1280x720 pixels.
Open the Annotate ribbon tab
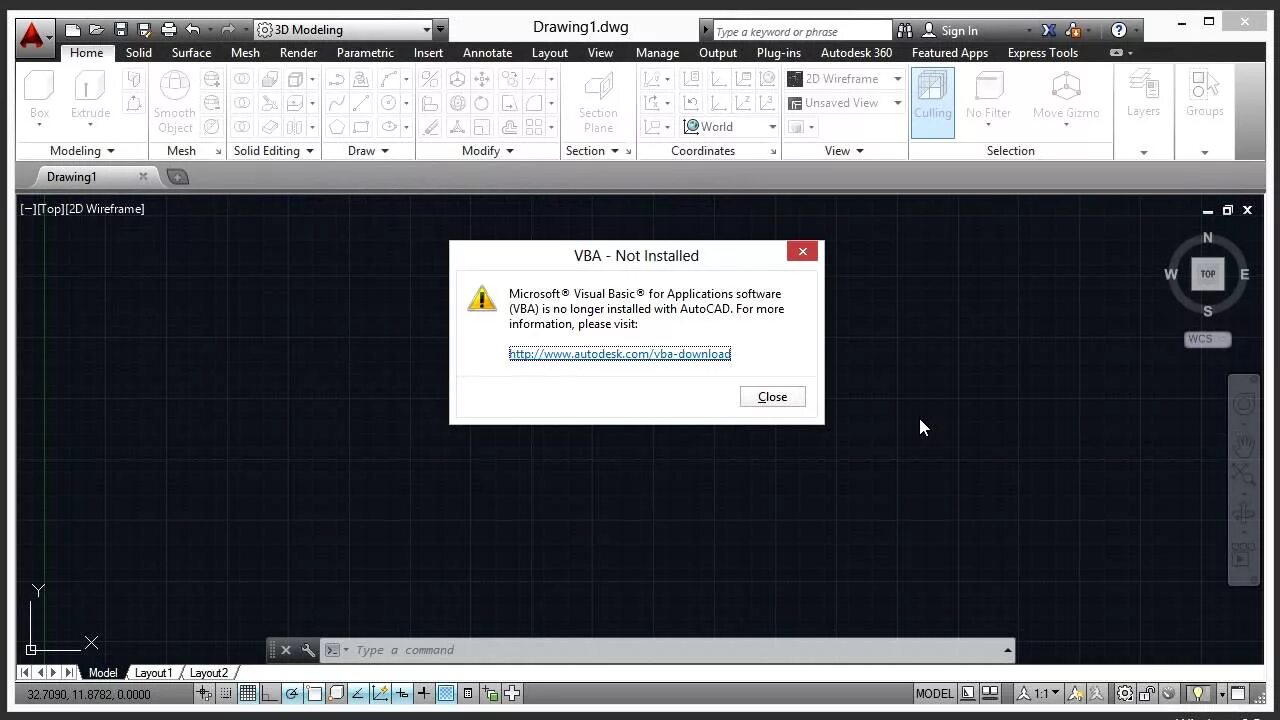487,52
